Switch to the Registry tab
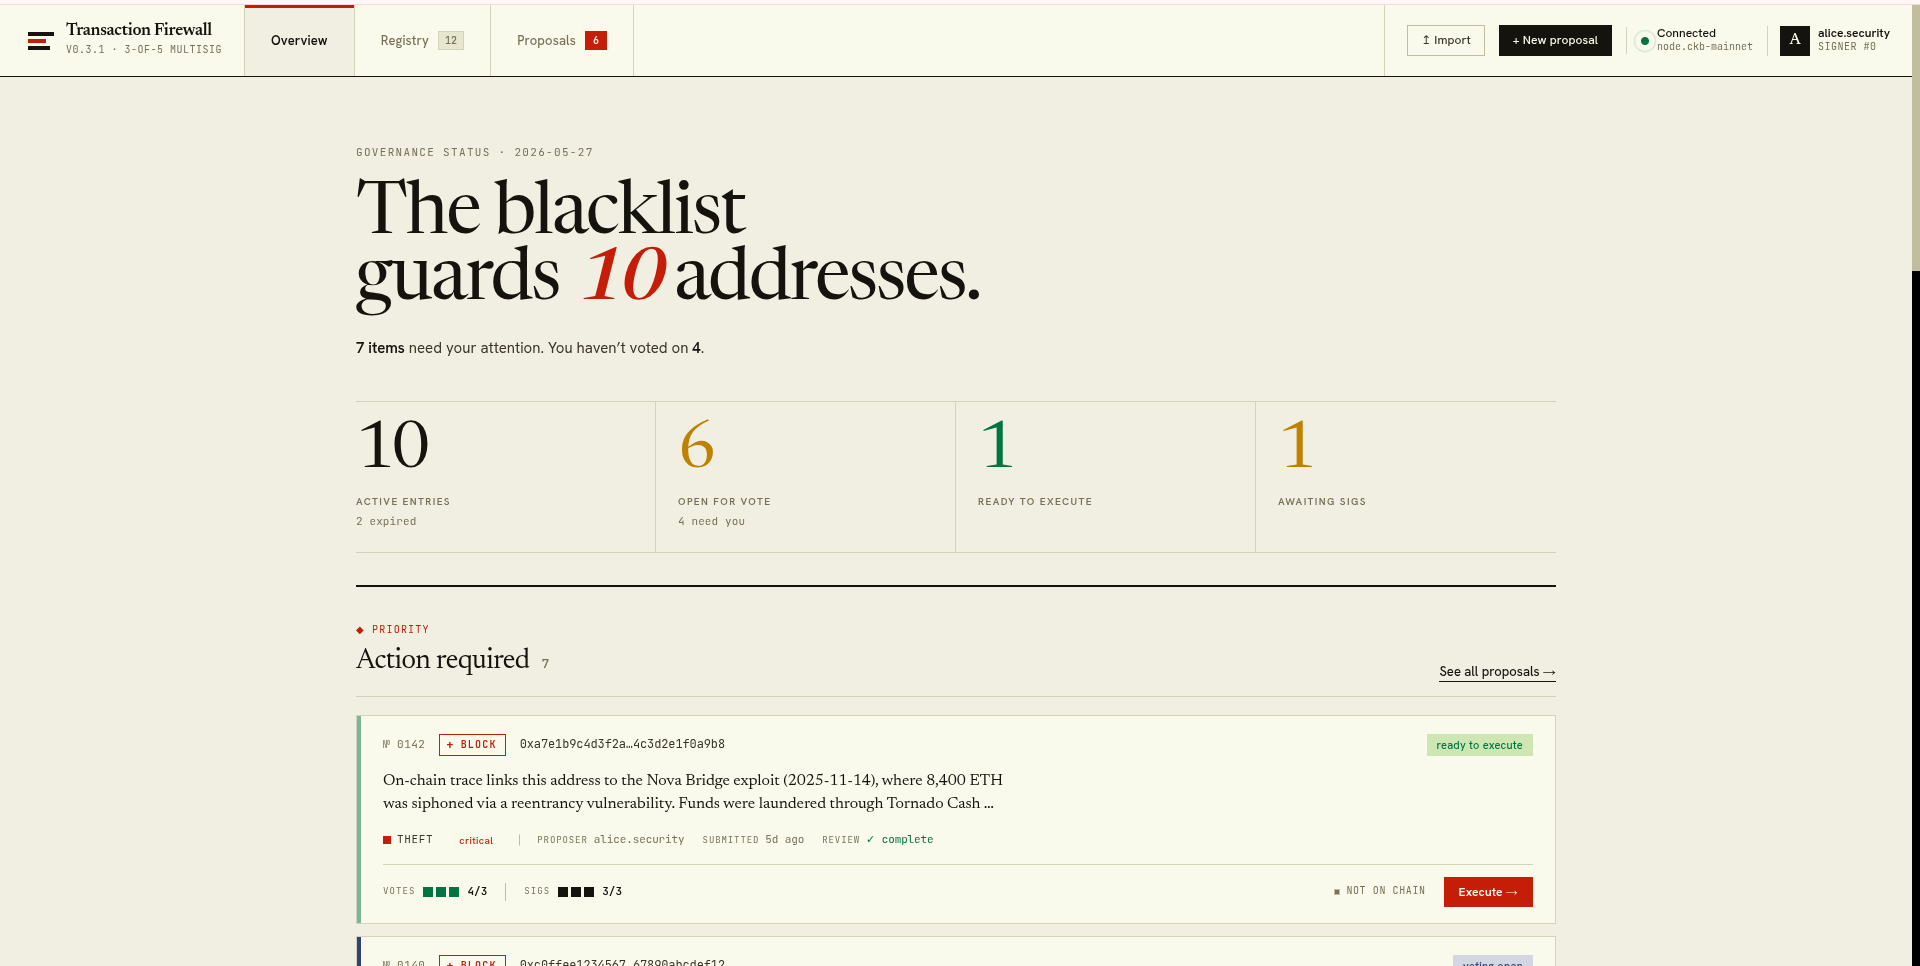 (x=422, y=40)
